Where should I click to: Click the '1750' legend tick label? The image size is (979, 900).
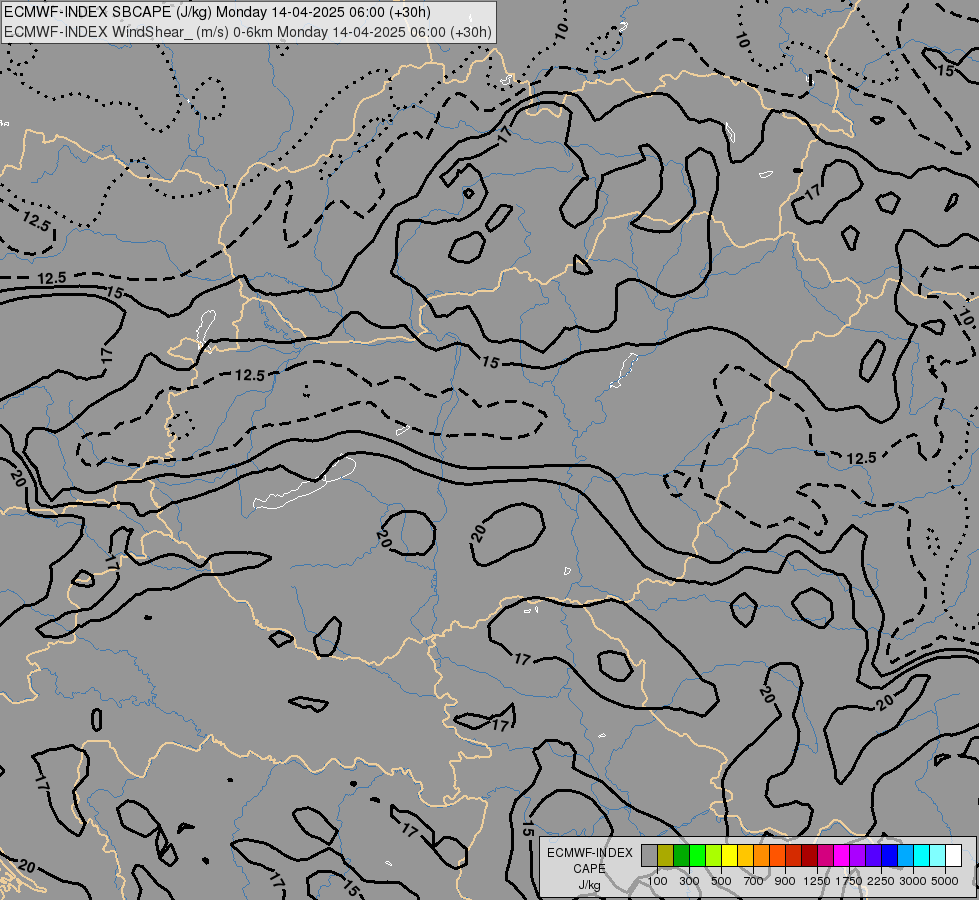coord(849,881)
